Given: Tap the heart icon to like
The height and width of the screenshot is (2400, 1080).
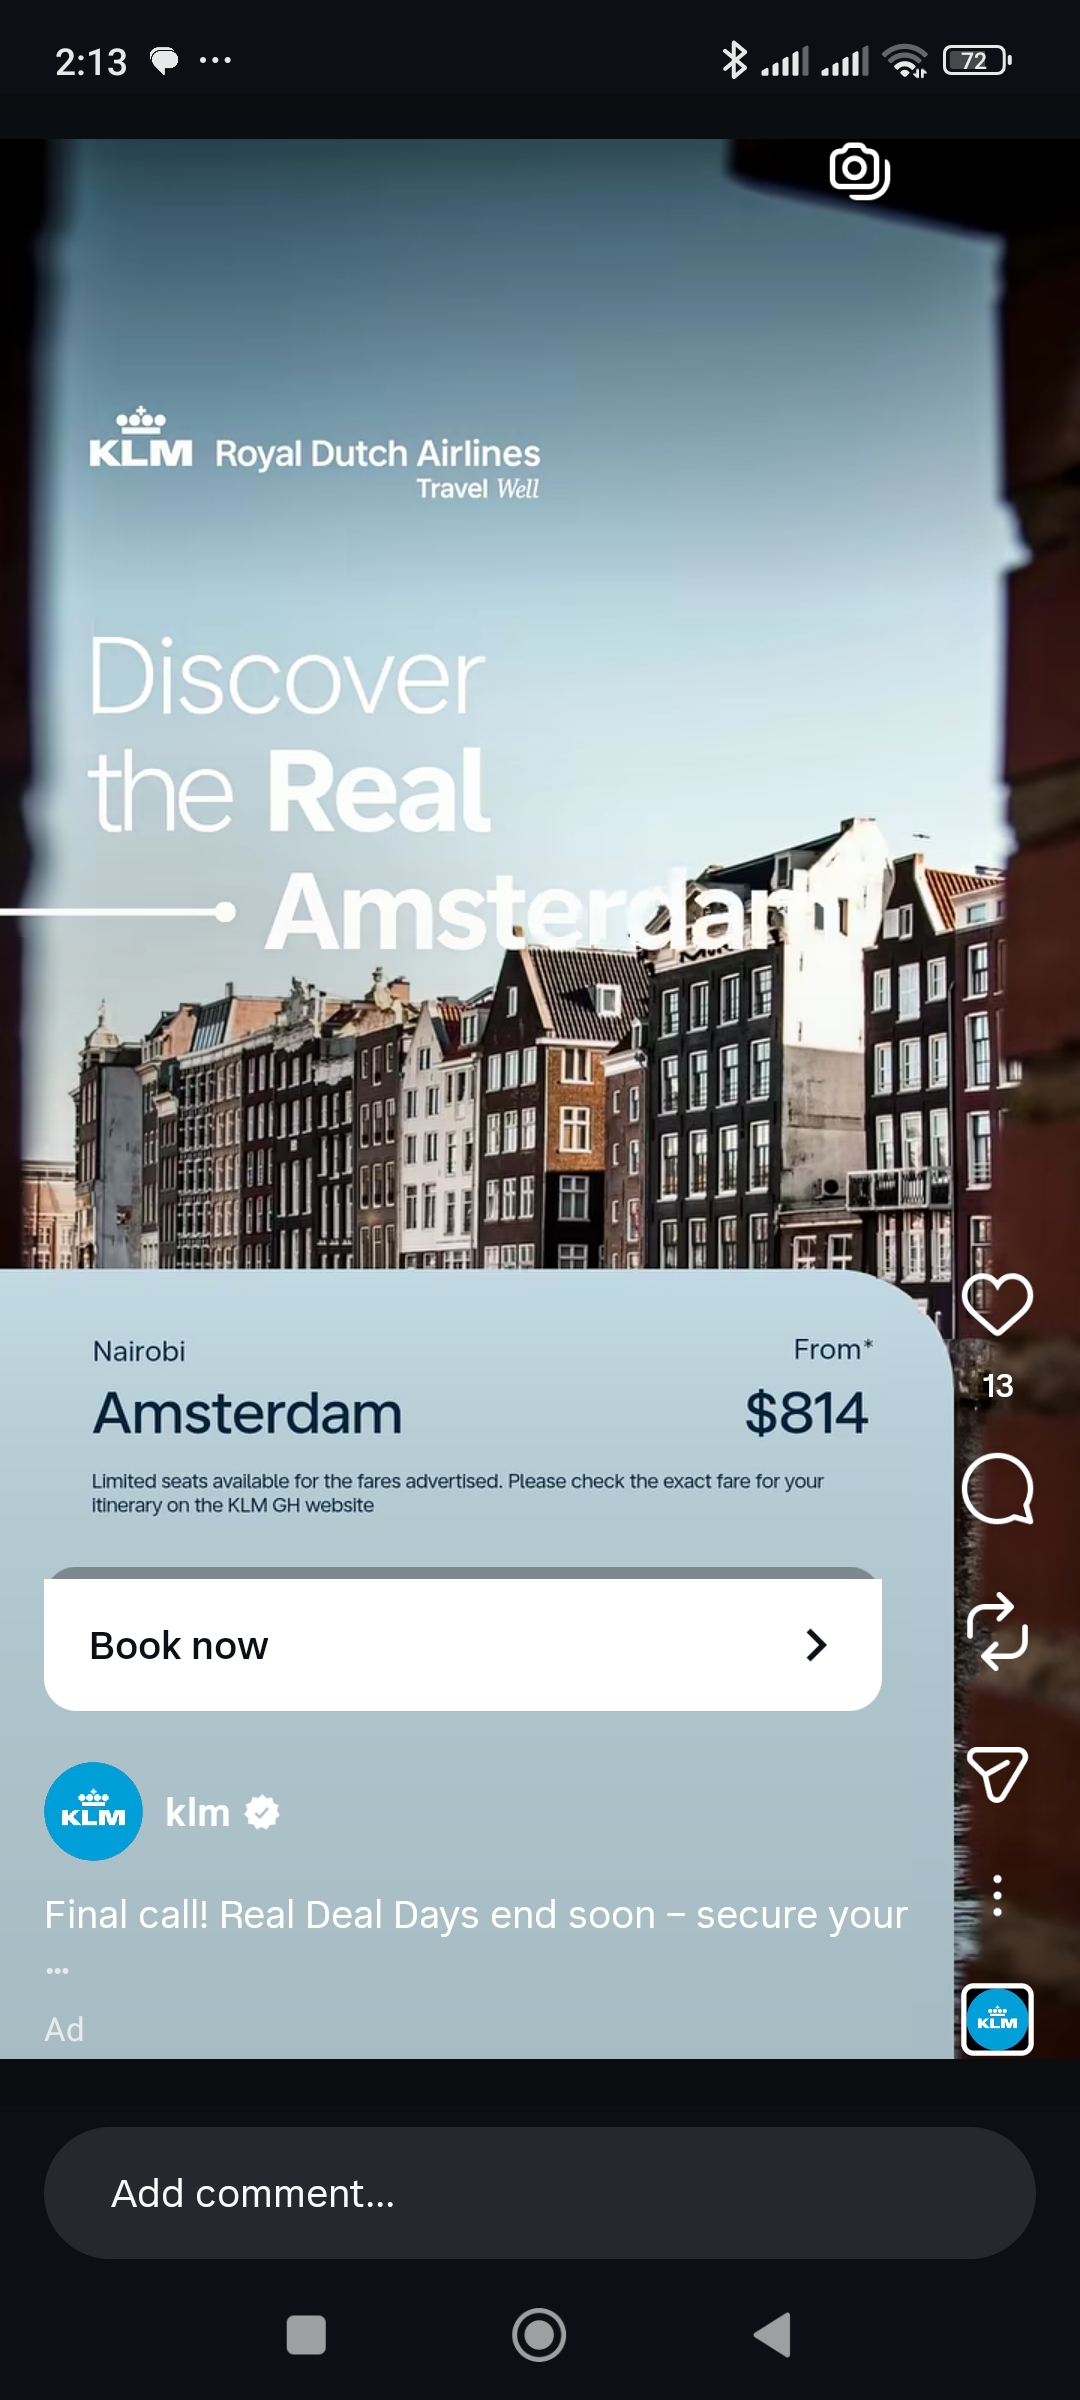Looking at the screenshot, I should coord(997,1304).
